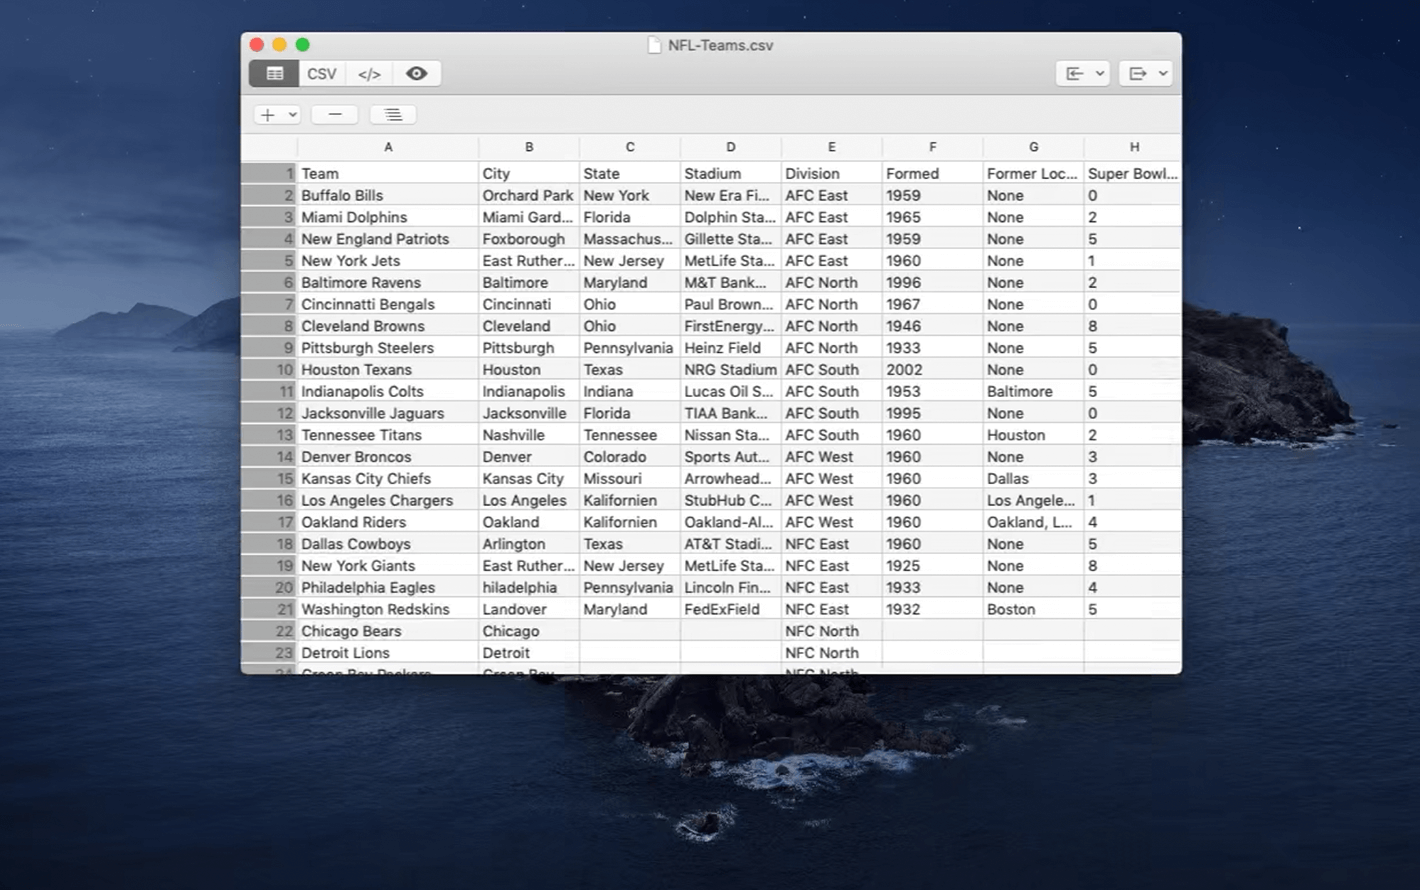1420x890 pixels.
Task: Select the 'Colorado' state cell
Action: 630,457
